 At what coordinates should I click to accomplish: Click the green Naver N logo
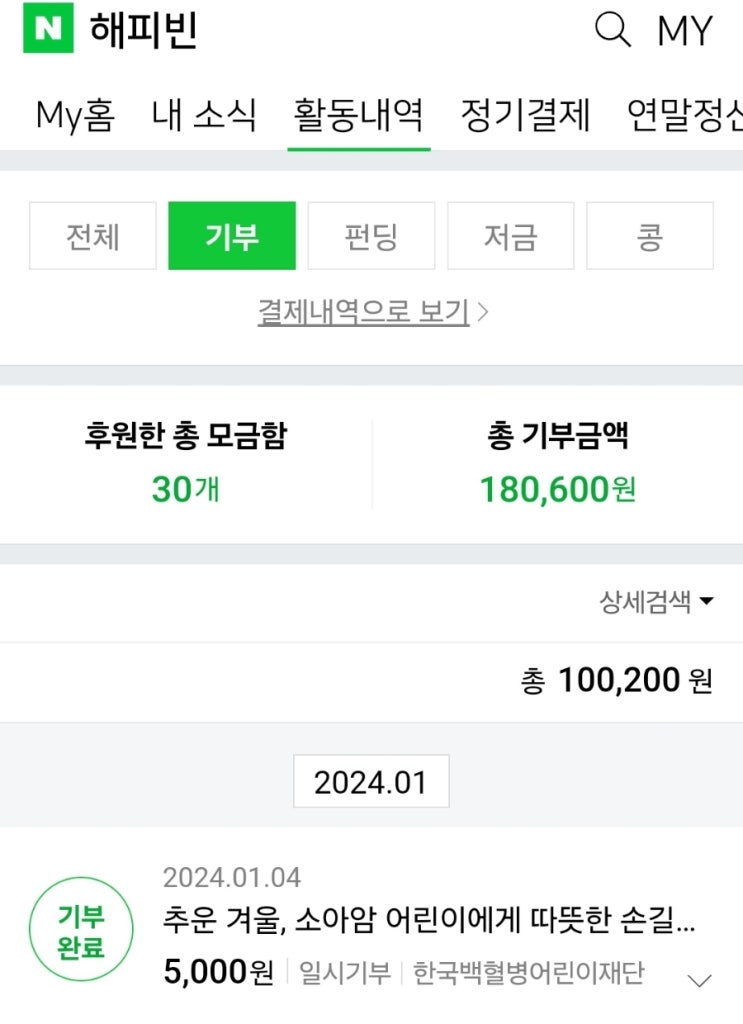[48, 31]
